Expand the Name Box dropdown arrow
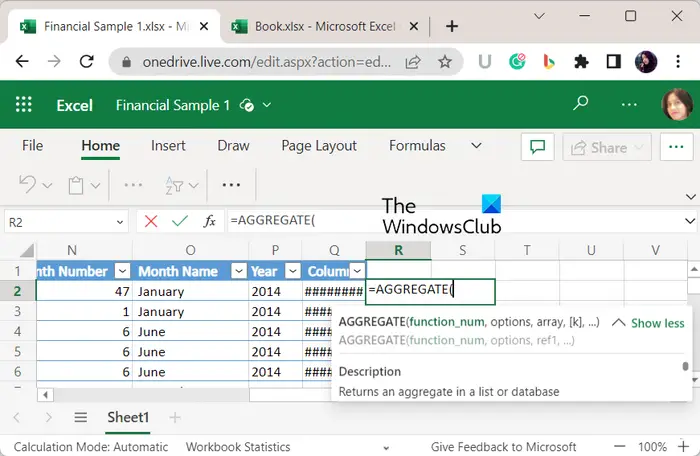 pyautogui.click(x=120, y=222)
